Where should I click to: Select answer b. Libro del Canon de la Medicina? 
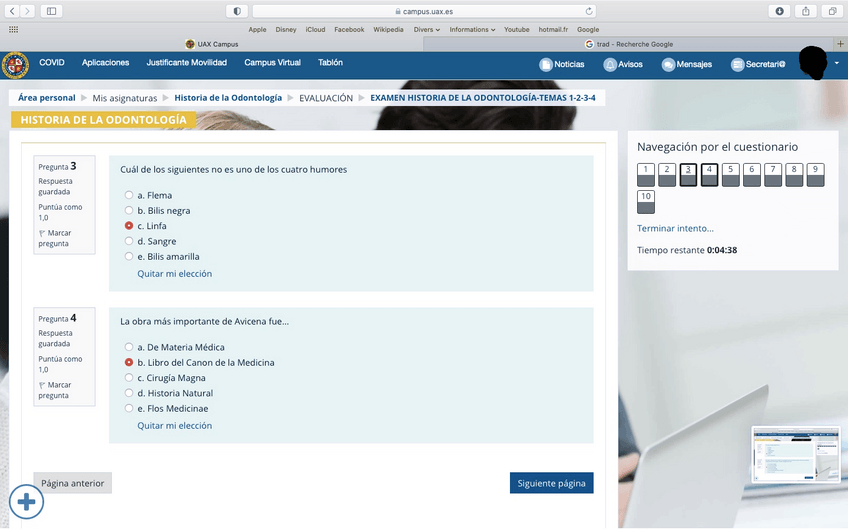129,362
